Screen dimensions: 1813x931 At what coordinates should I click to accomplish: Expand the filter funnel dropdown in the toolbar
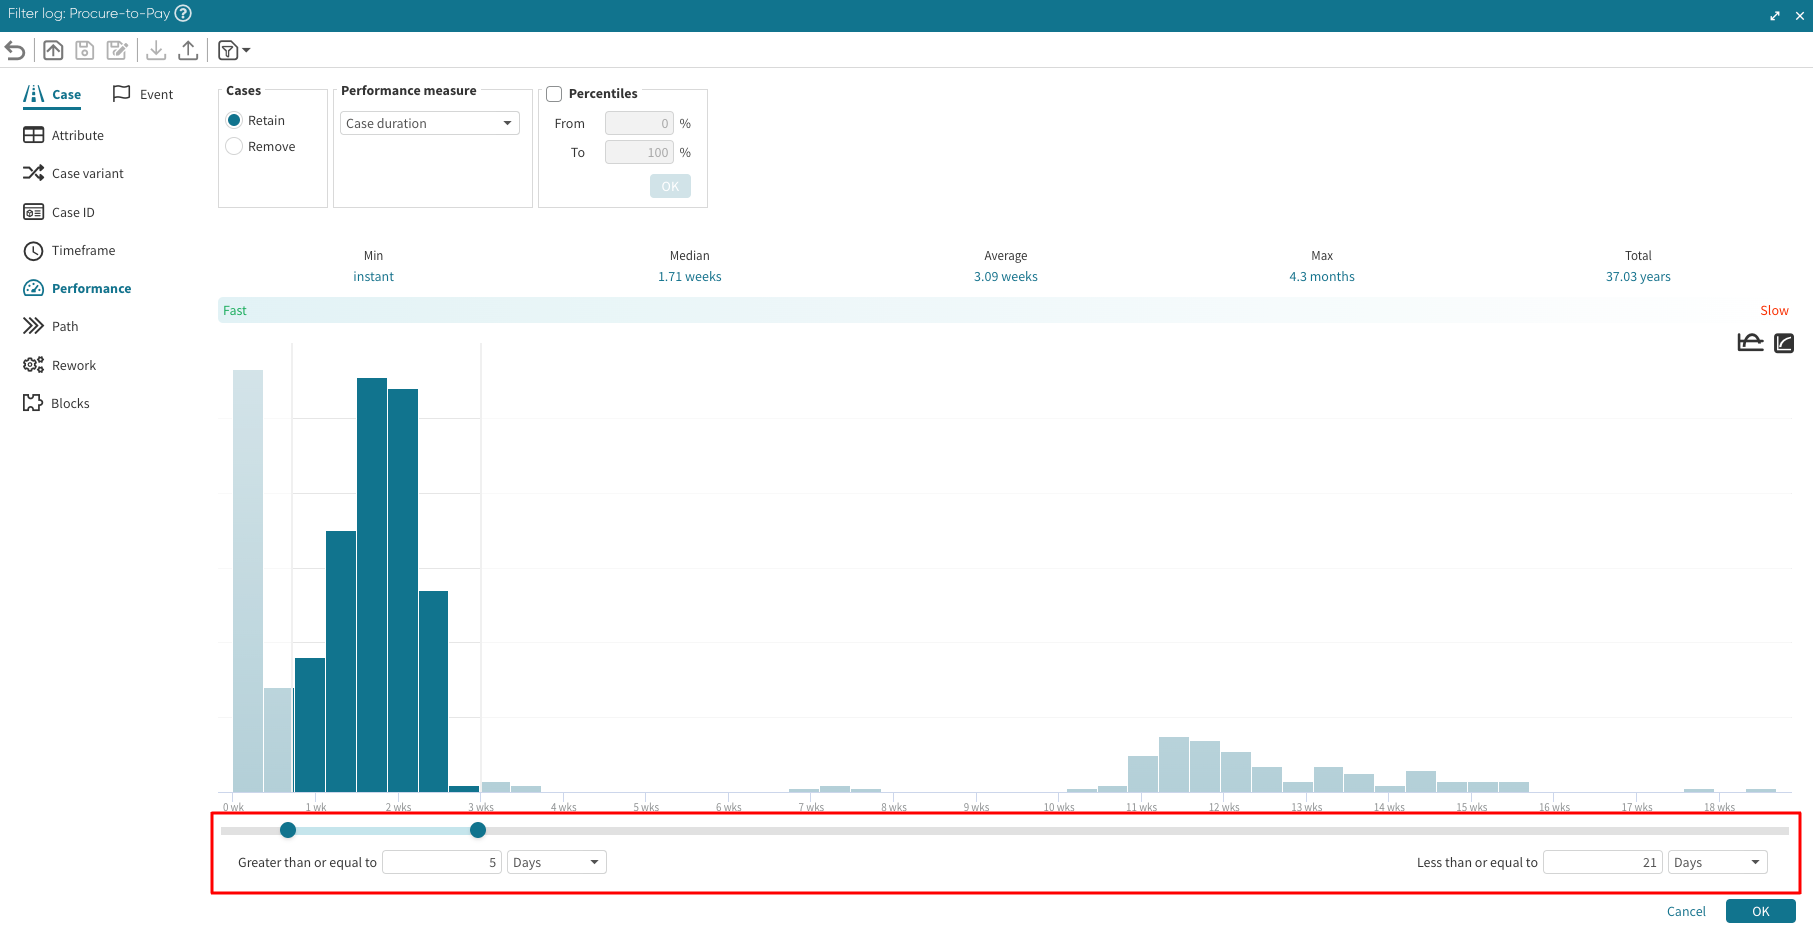pyautogui.click(x=235, y=50)
